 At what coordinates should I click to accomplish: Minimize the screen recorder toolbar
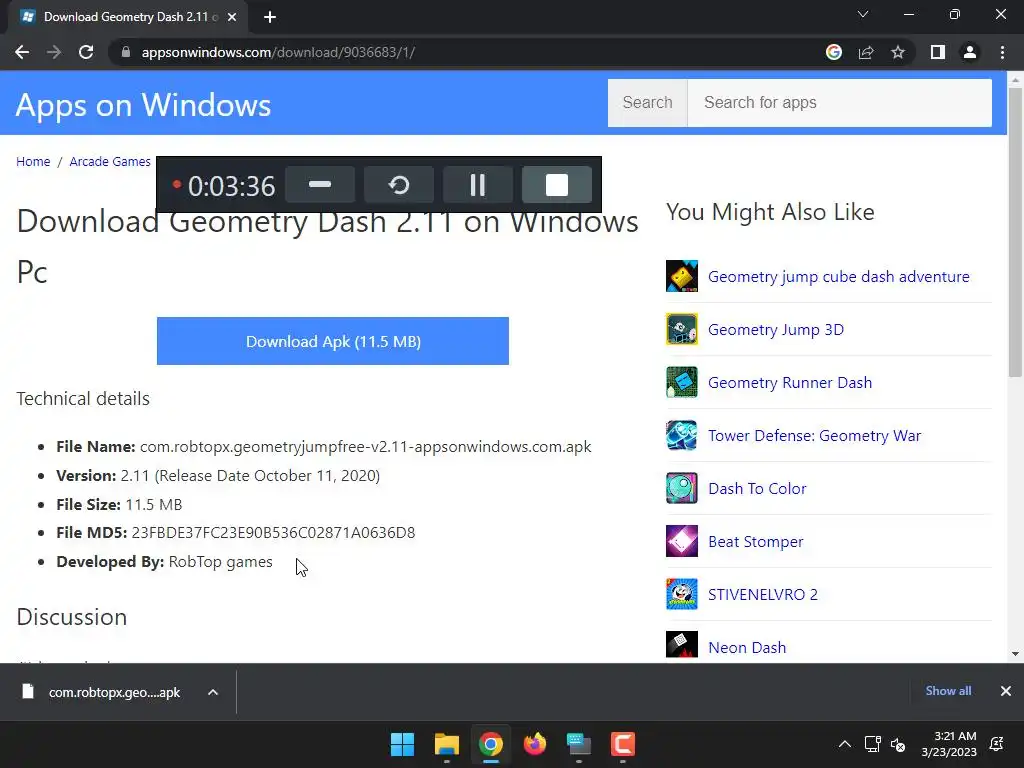point(320,185)
